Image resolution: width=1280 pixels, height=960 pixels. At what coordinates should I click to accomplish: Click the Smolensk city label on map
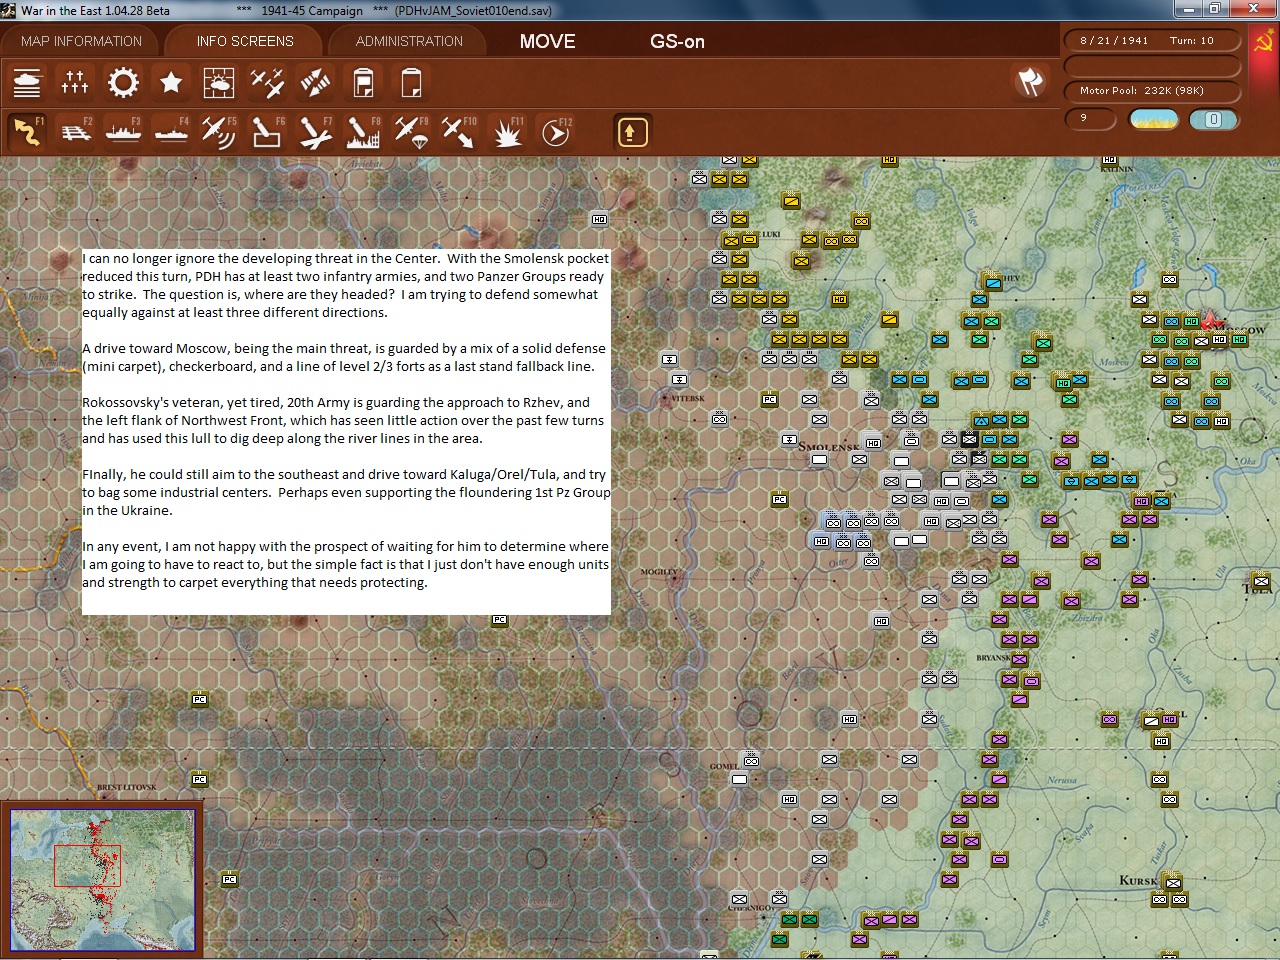(x=829, y=446)
